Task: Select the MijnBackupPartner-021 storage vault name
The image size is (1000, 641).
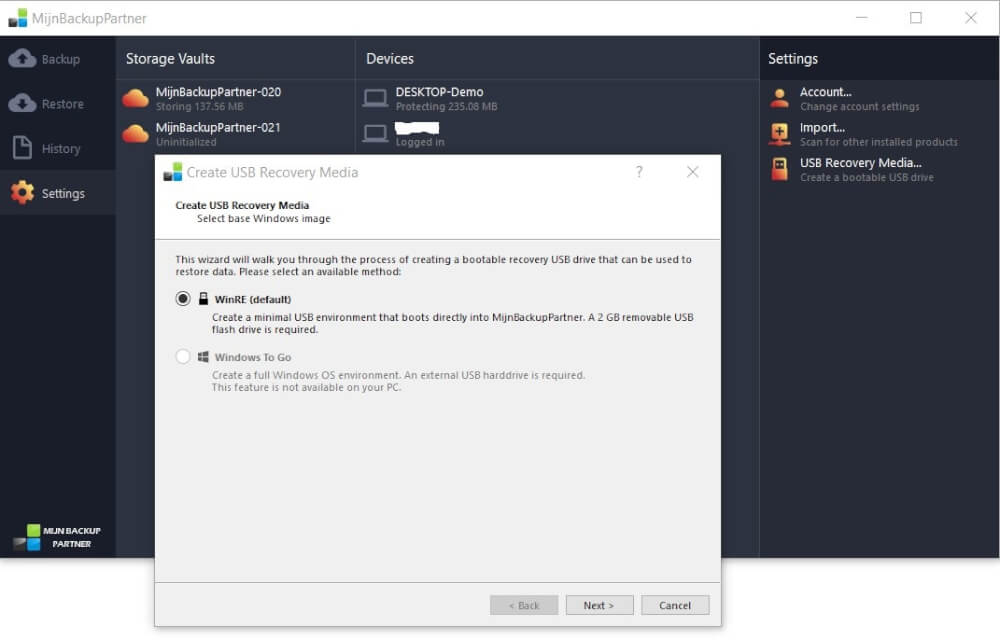Action: point(218,128)
